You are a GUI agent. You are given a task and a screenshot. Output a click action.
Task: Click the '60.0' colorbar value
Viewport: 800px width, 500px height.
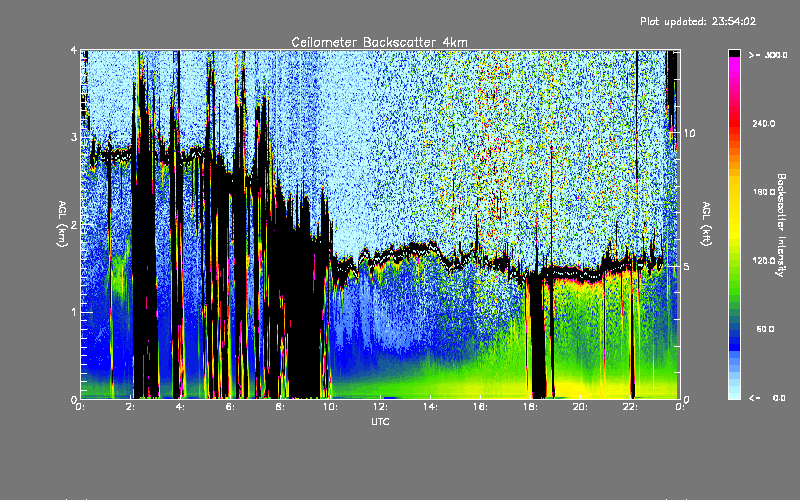pyautogui.click(x=765, y=329)
